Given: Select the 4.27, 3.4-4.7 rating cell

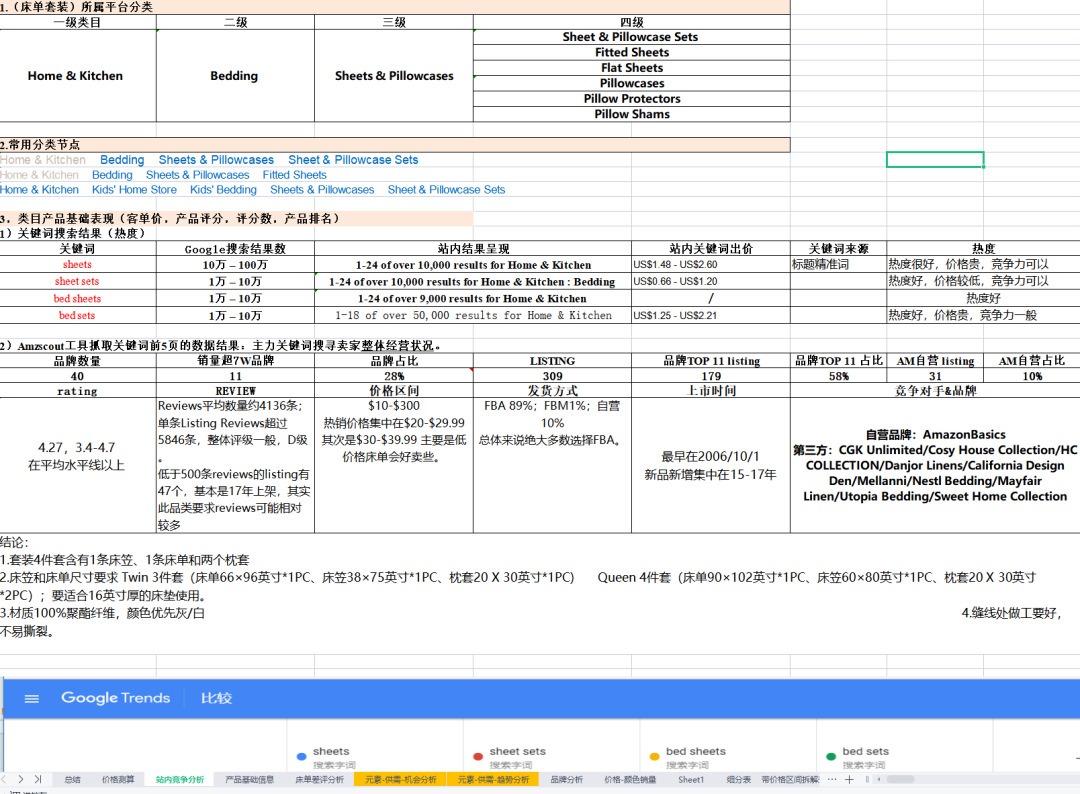Looking at the screenshot, I should coord(78,465).
